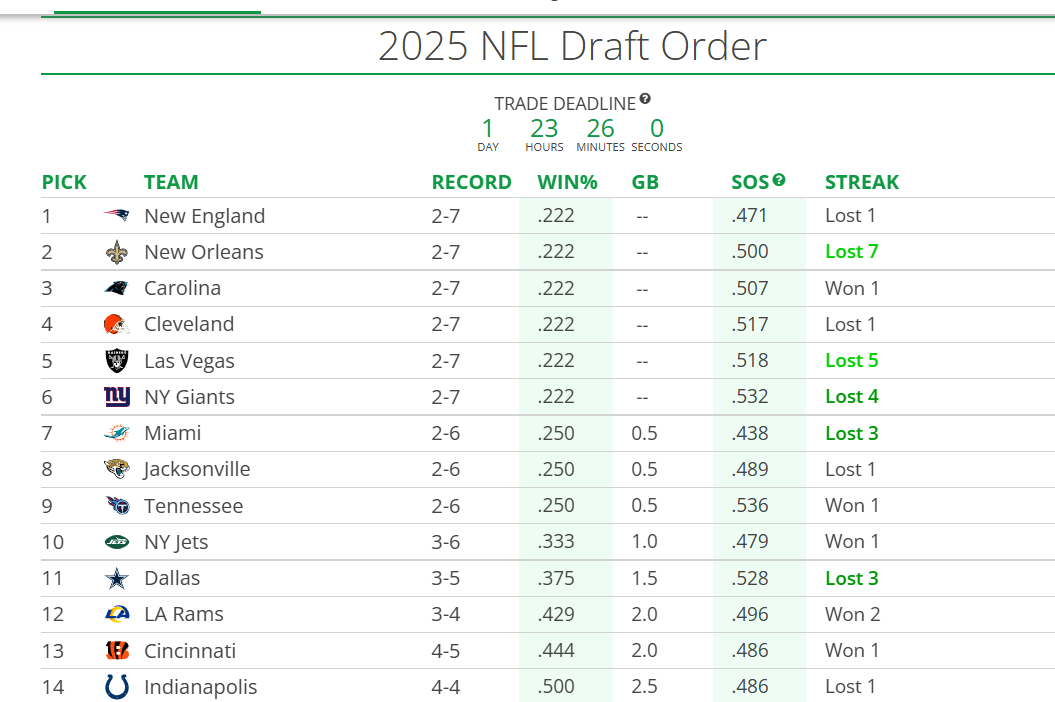This screenshot has width=1055, height=702.
Task: Click the Indianapolis Colts horseshoe logo
Action: [117, 687]
